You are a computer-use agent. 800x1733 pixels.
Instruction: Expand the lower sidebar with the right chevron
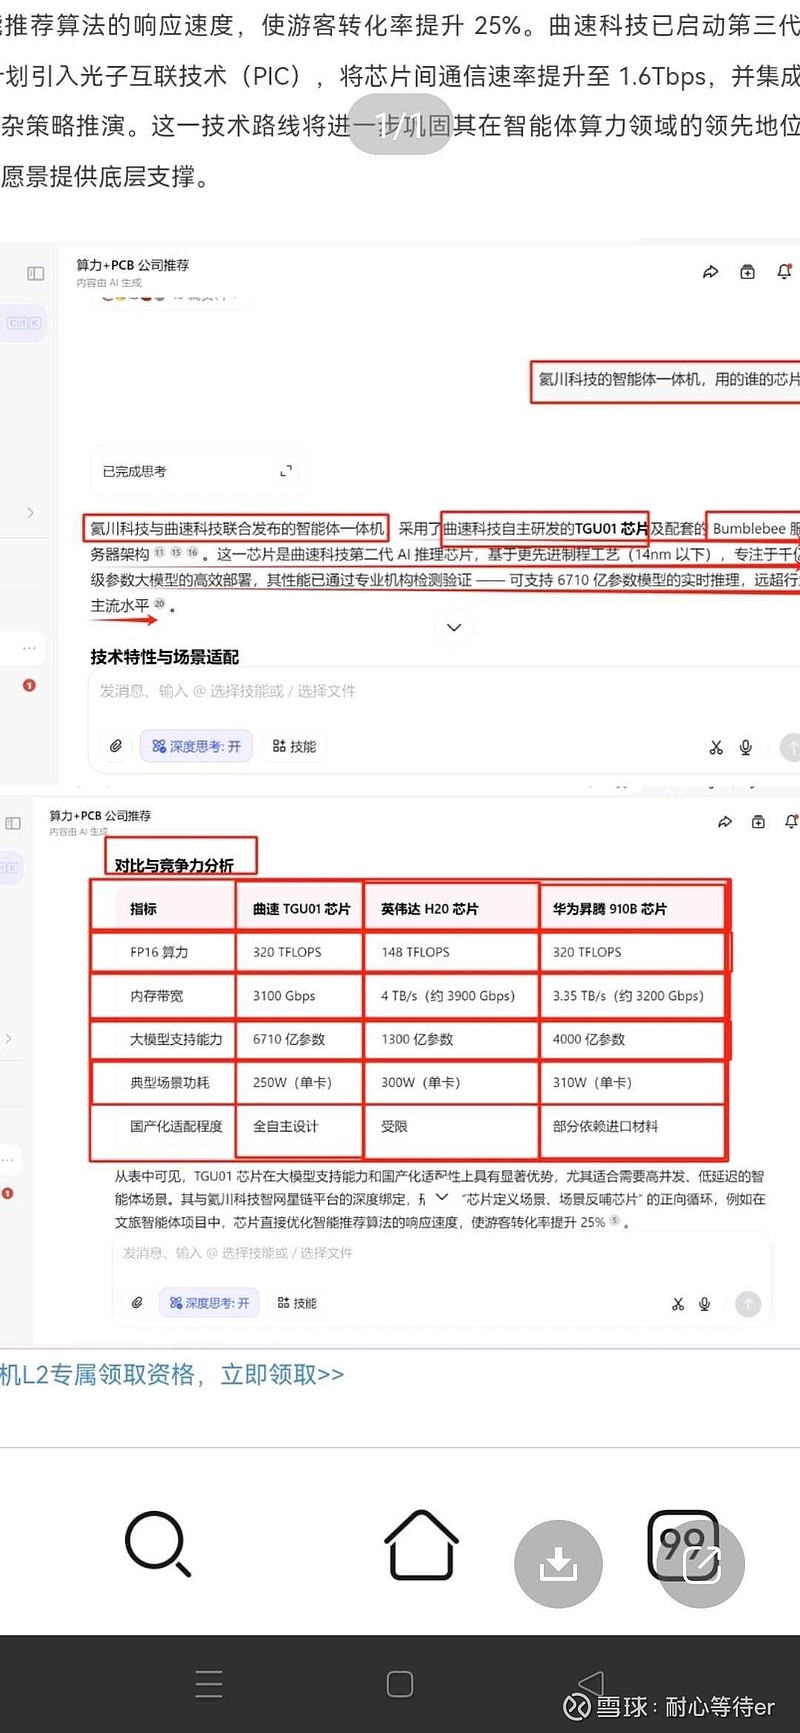9,1038
